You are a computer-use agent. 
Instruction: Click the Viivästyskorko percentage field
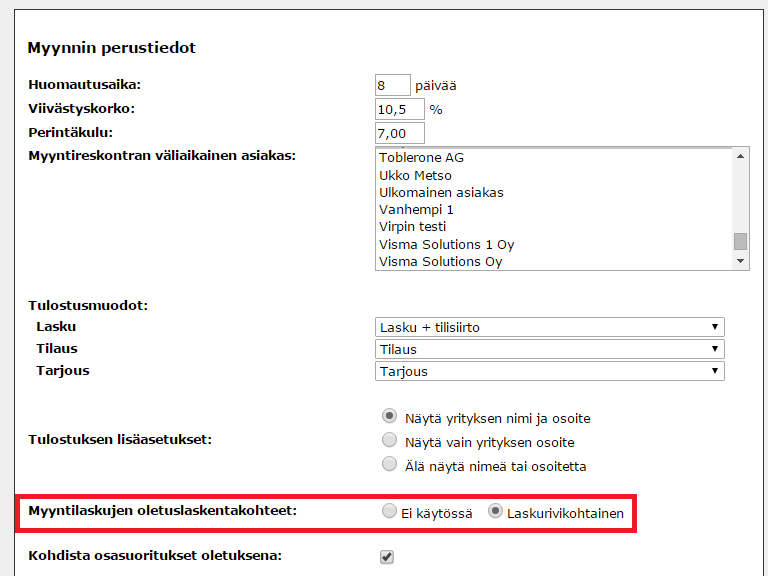click(x=399, y=109)
